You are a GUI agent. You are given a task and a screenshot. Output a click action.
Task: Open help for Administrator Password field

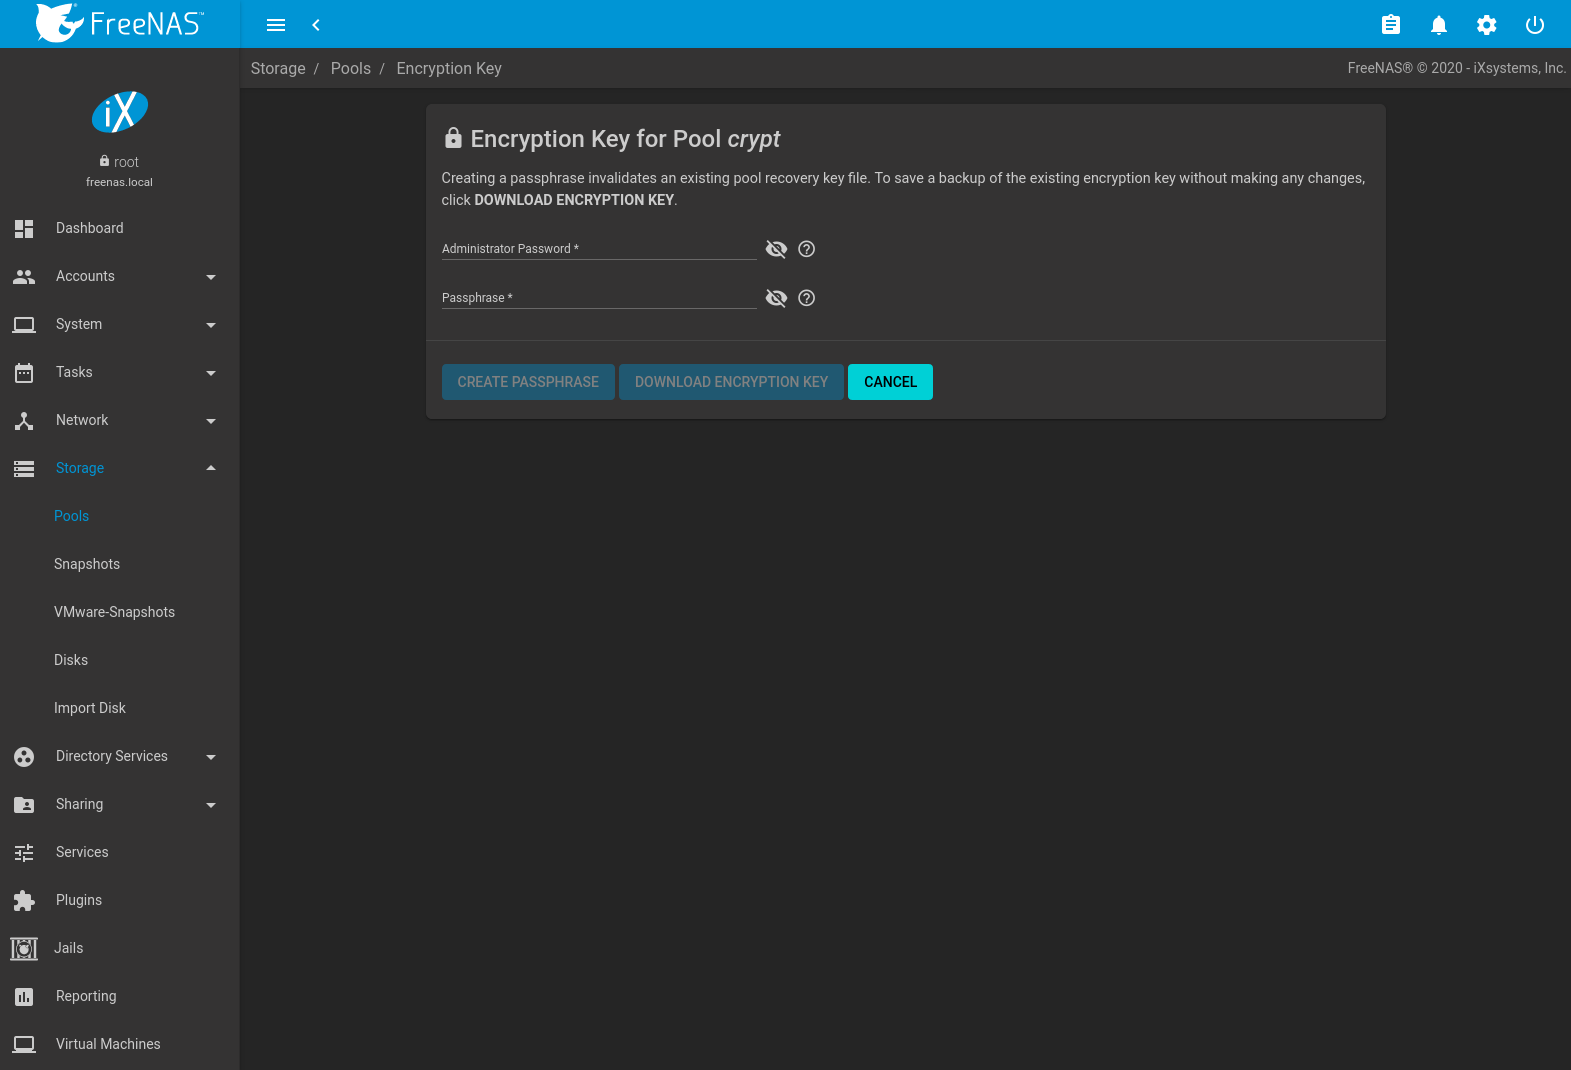coord(806,249)
